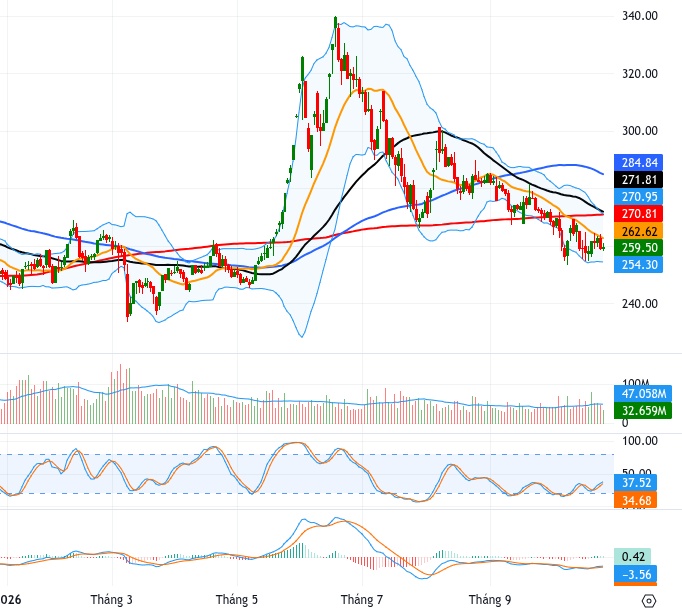
Task: Select Tháng 9 on the time axis
Action: 490,600
